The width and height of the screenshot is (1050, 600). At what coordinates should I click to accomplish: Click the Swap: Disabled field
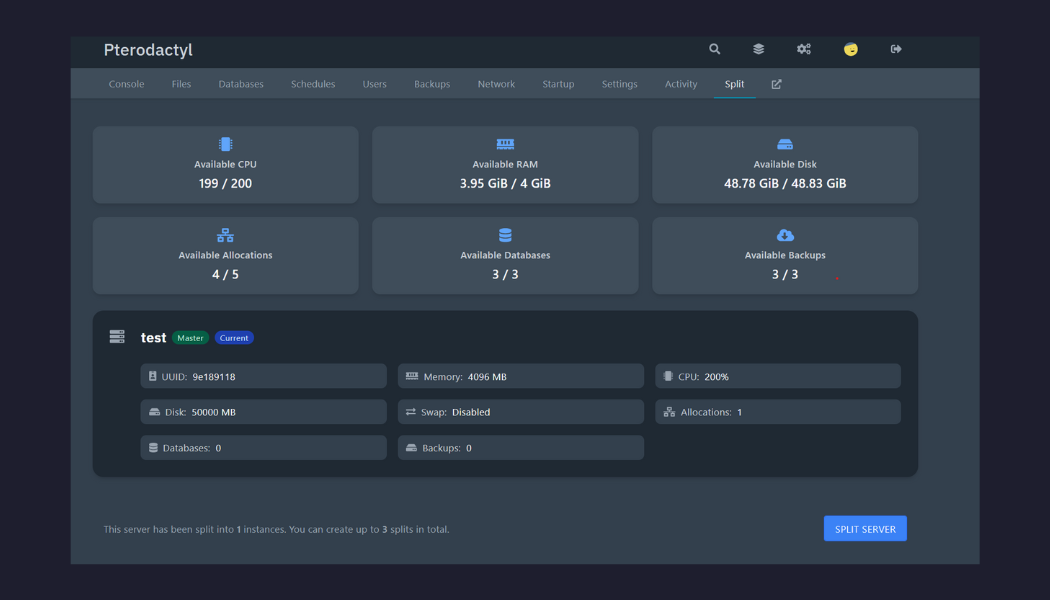pos(521,412)
